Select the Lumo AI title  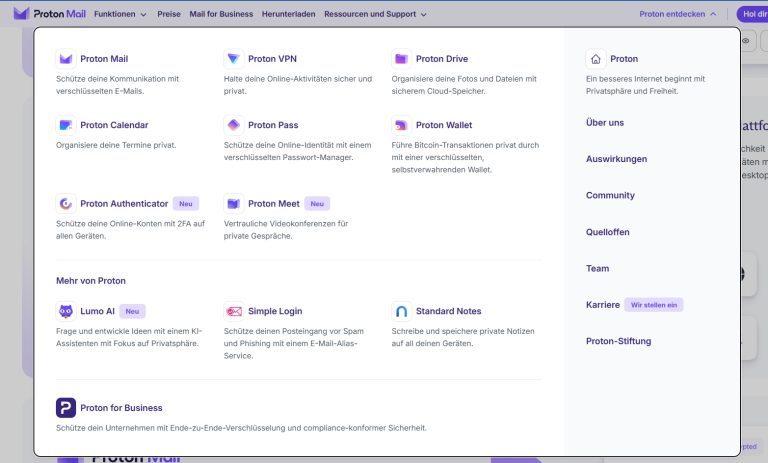(97, 311)
